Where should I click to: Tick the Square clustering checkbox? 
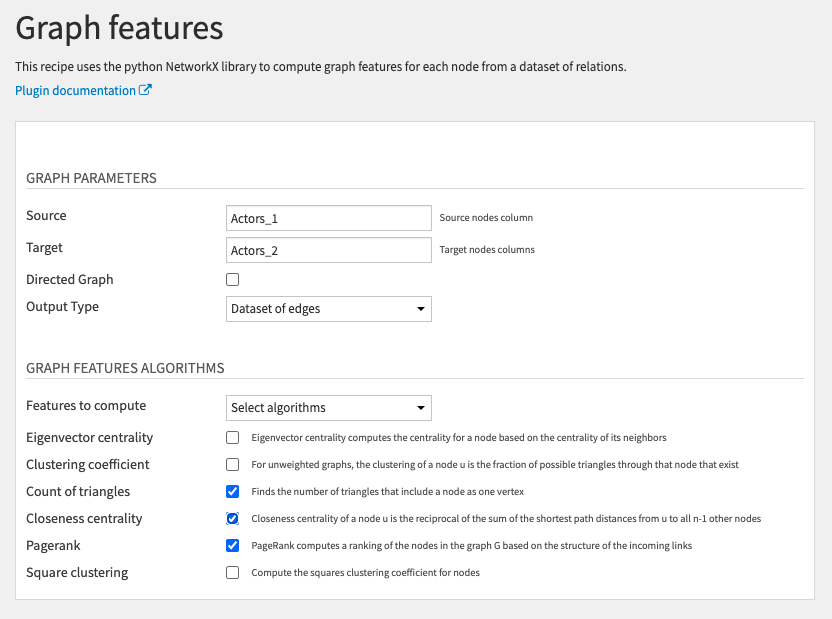(x=233, y=573)
